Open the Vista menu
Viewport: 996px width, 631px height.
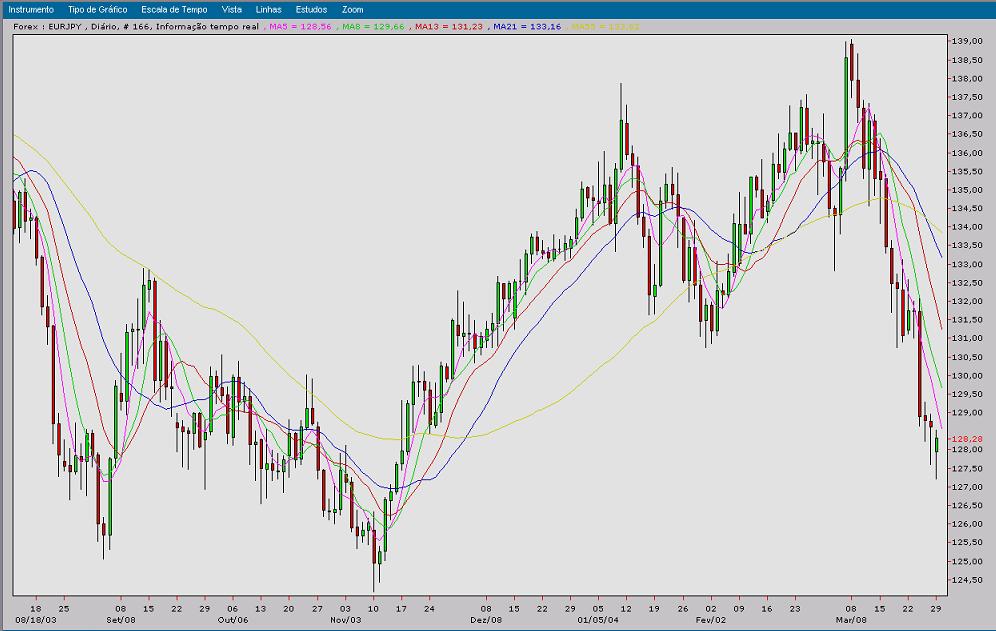pos(230,8)
